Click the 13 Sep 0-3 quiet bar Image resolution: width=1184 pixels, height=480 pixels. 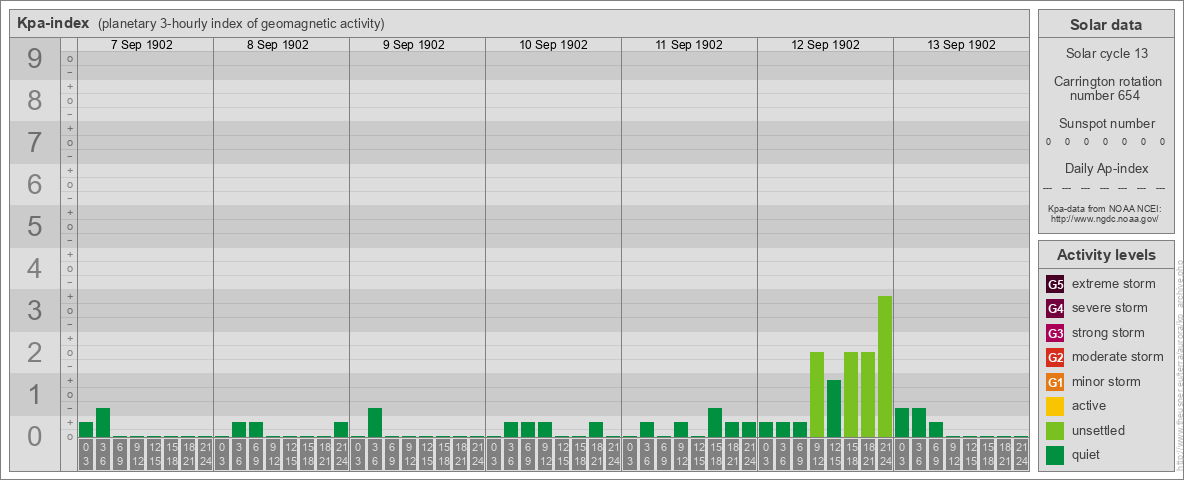tap(902, 423)
